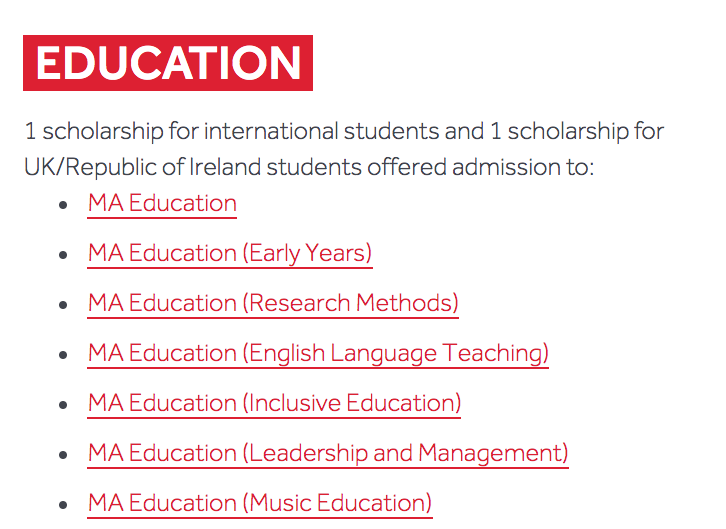Image resolution: width=726 pixels, height=529 pixels.
Task: Open MA Education (Early Years) link
Action: coord(230,254)
